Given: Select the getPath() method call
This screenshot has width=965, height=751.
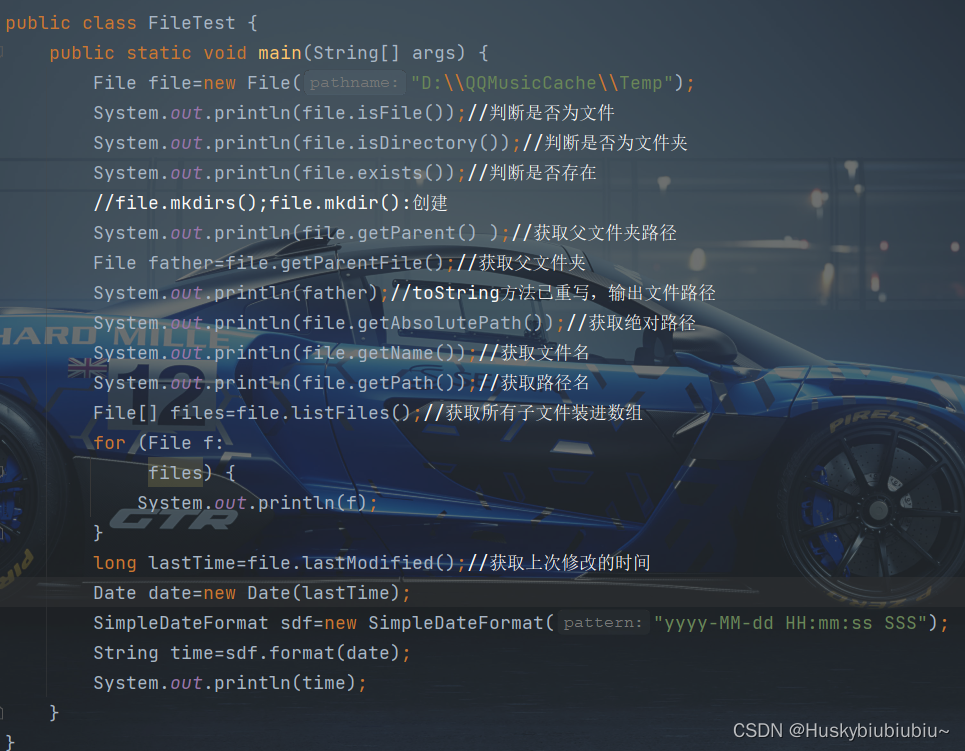Looking at the screenshot, I should click(395, 382).
